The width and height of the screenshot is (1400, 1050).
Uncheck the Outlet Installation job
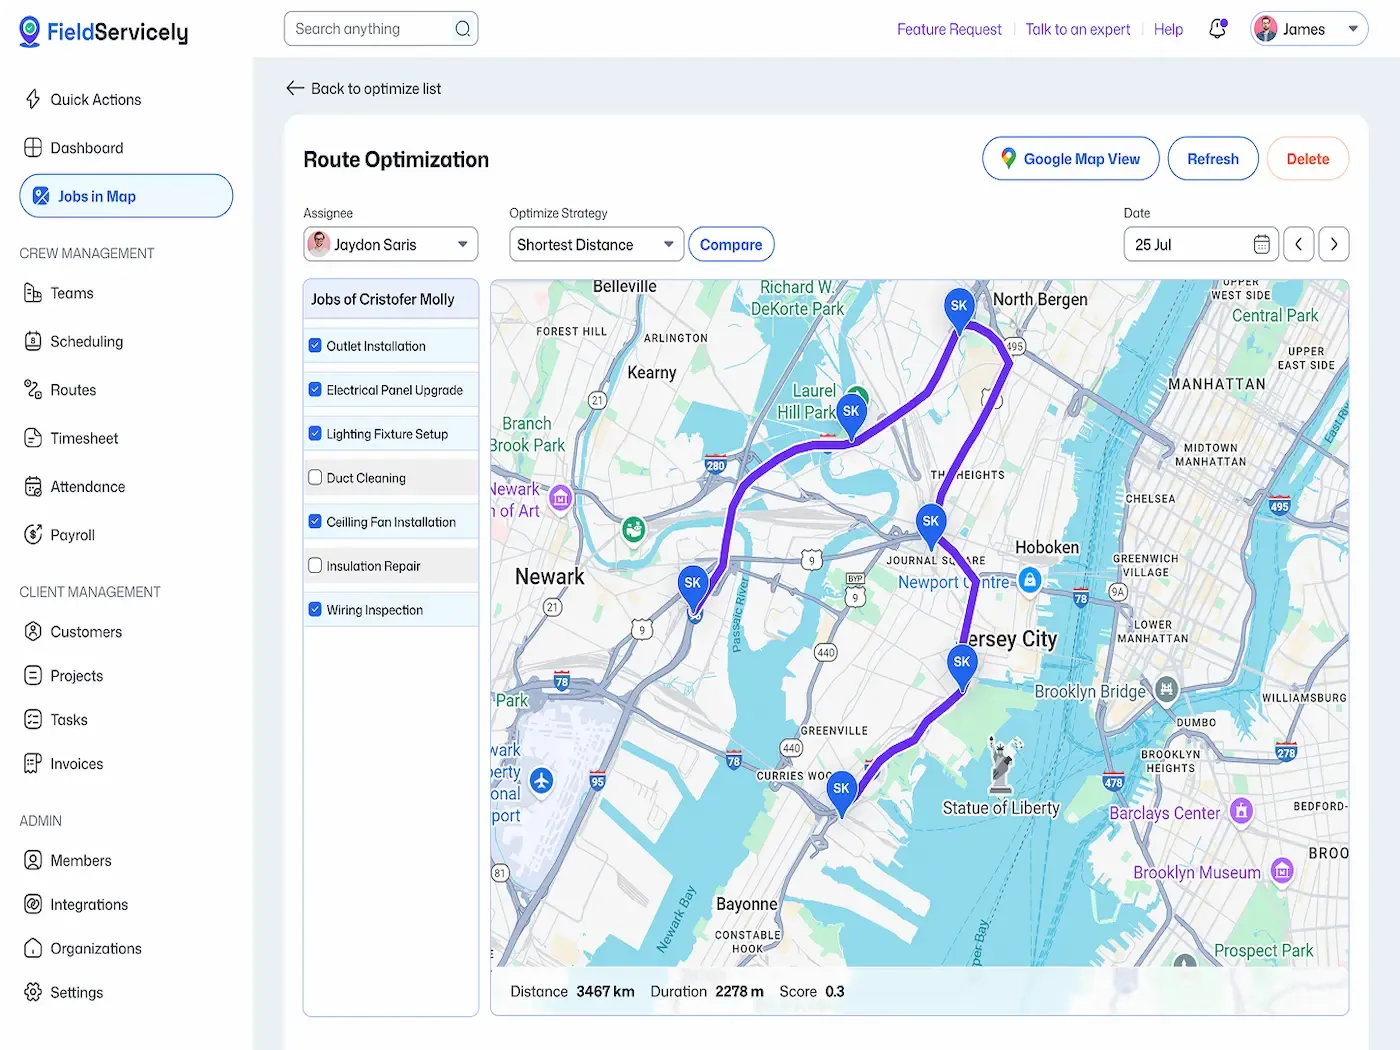[x=315, y=345]
